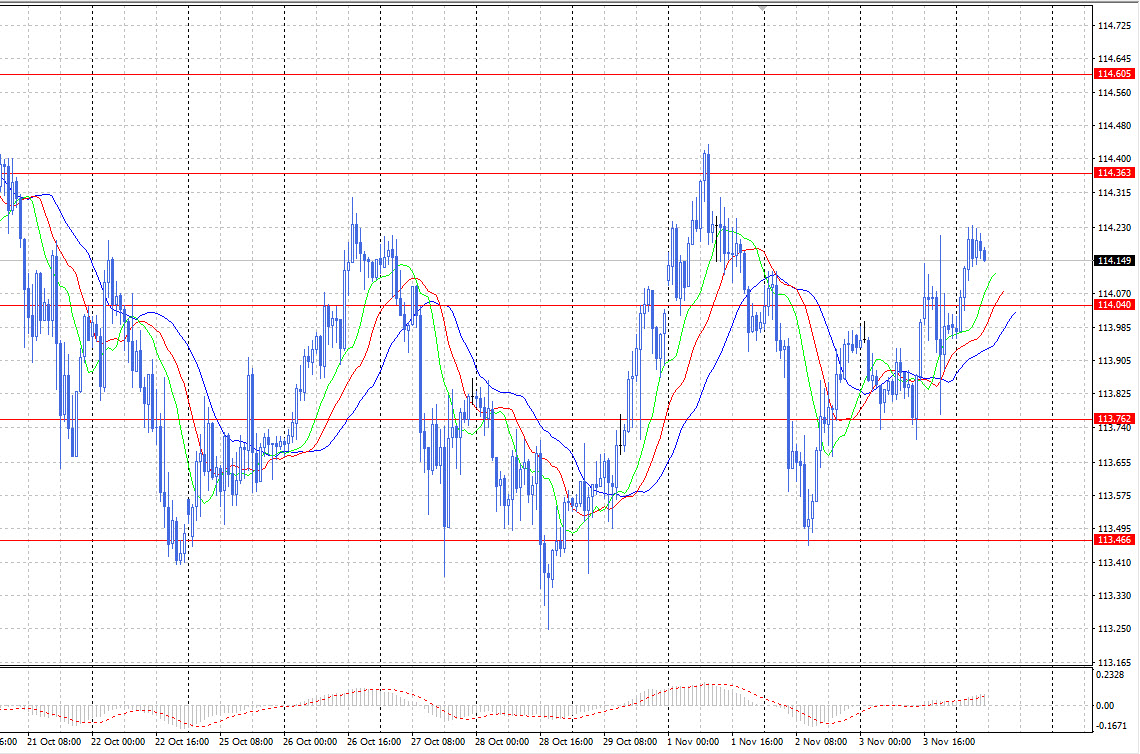Click the 1 Nov 00:00 time label
1140x754 pixels.
pyautogui.click(x=693, y=742)
